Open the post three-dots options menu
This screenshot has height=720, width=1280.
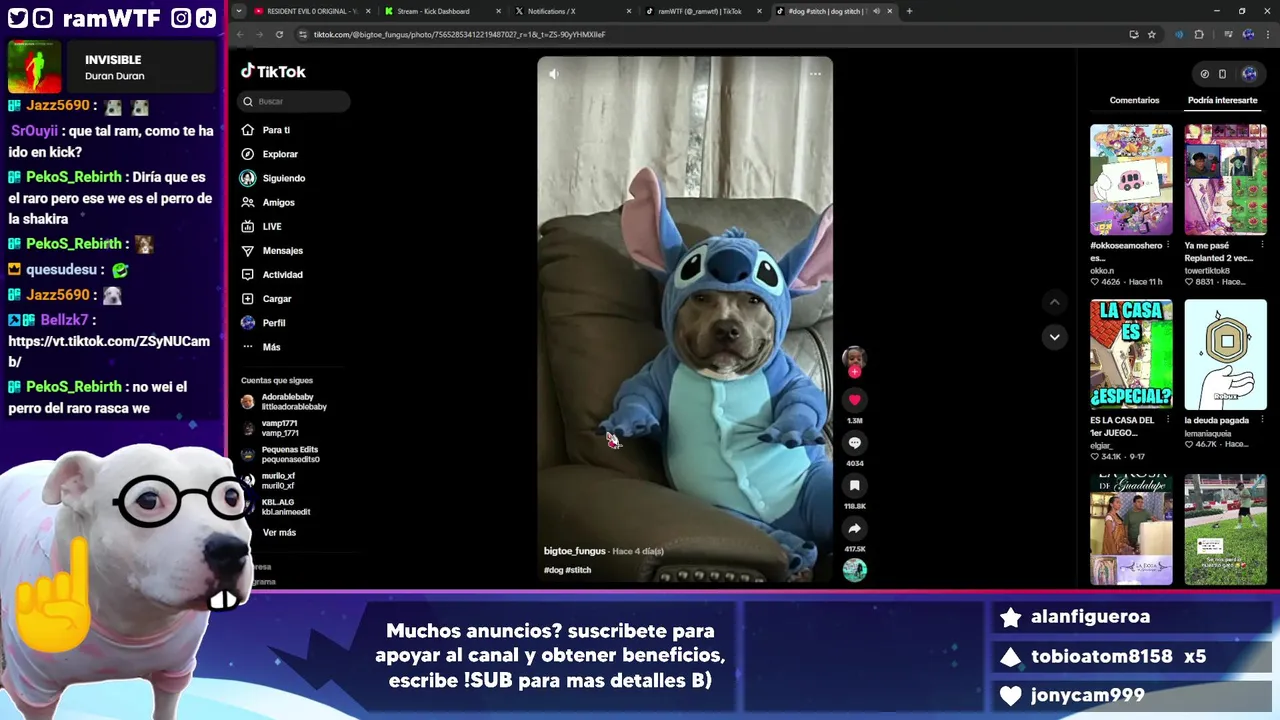[x=815, y=73]
